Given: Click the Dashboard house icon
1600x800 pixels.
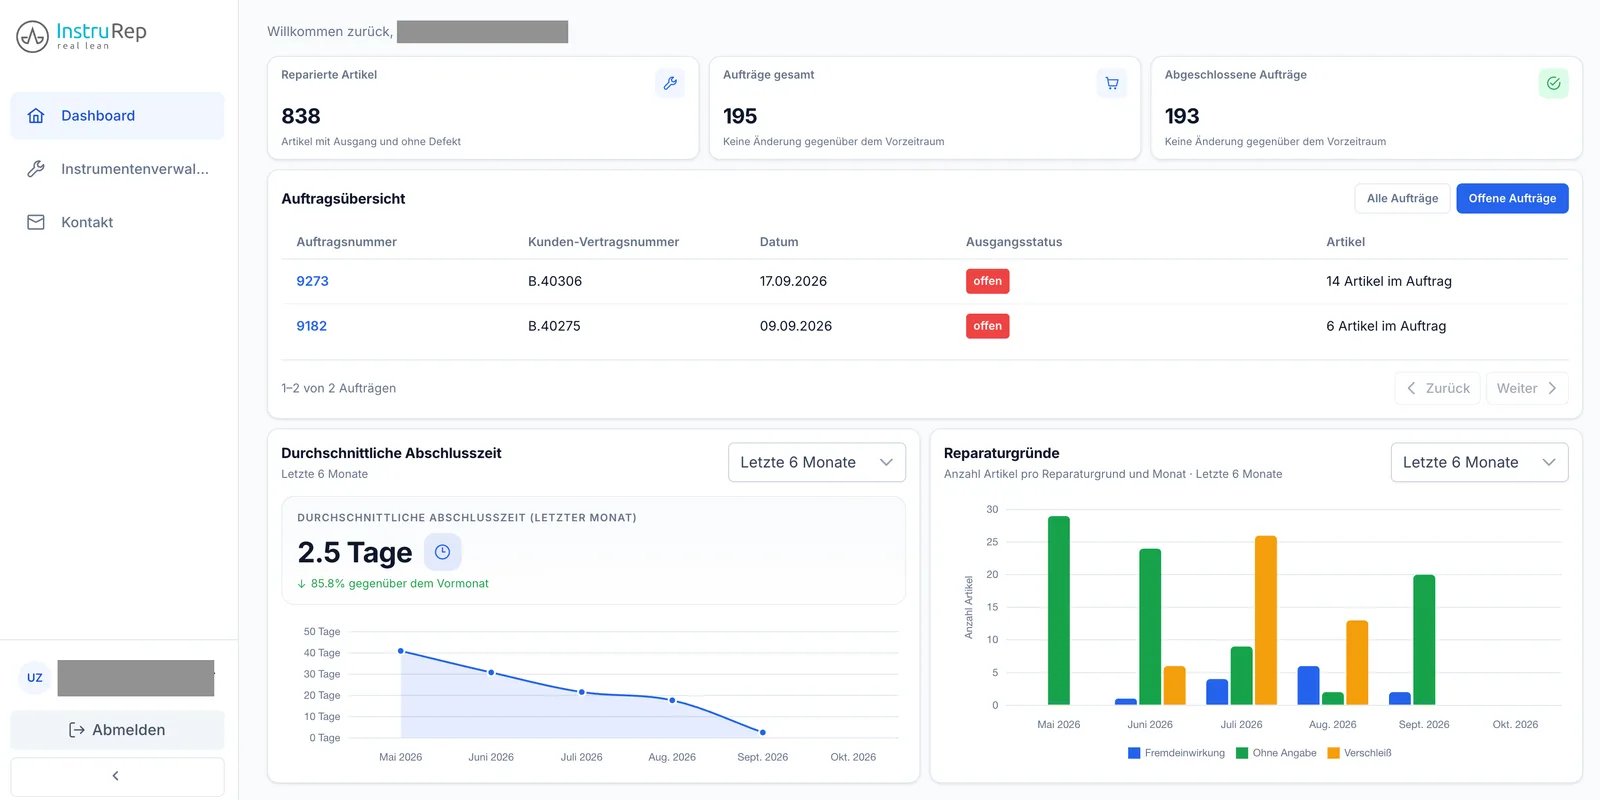Looking at the screenshot, I should coord(36,116).
